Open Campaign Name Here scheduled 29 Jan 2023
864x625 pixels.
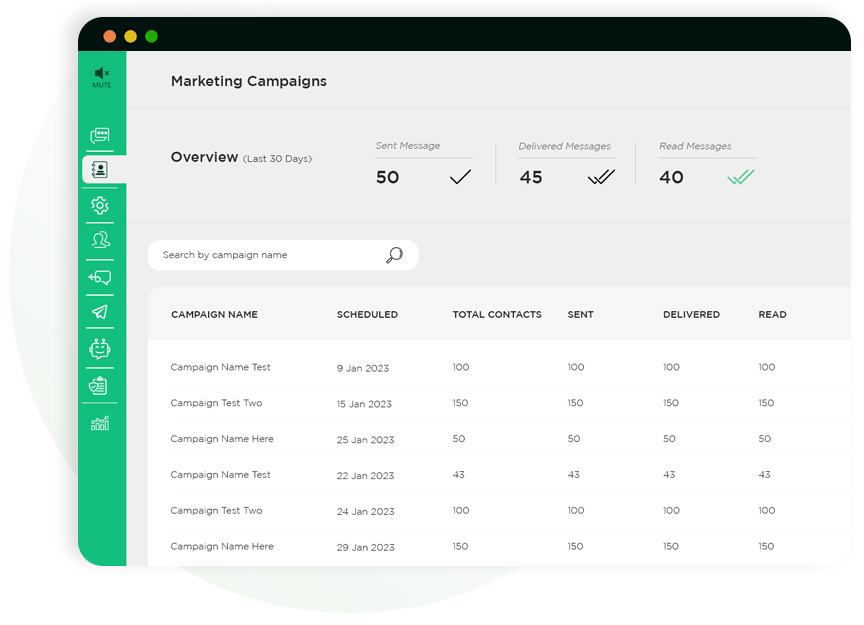pyautogui.click(x=222, y=546)
